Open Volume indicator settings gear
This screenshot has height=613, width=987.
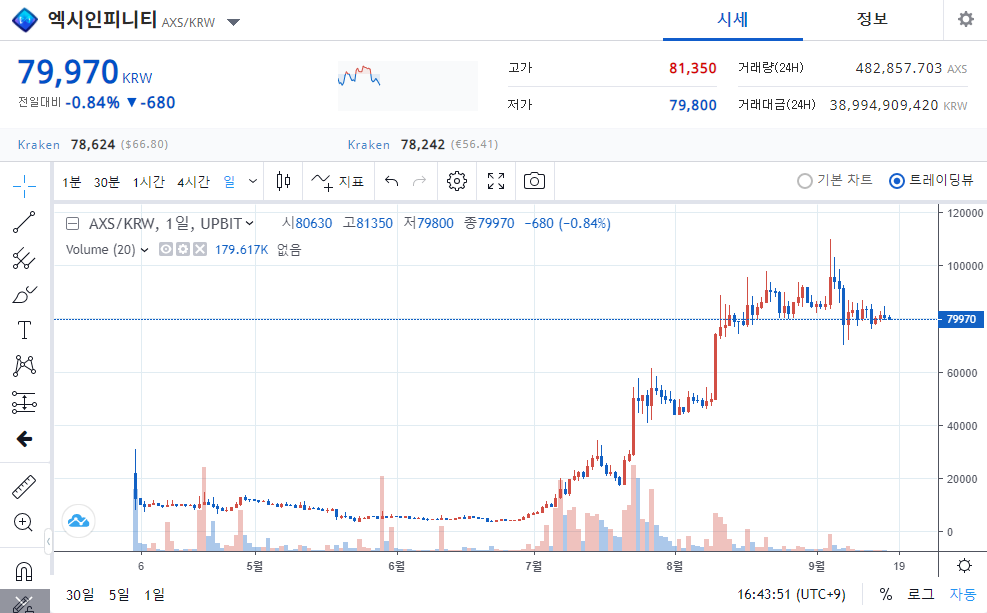coord(183,250)
